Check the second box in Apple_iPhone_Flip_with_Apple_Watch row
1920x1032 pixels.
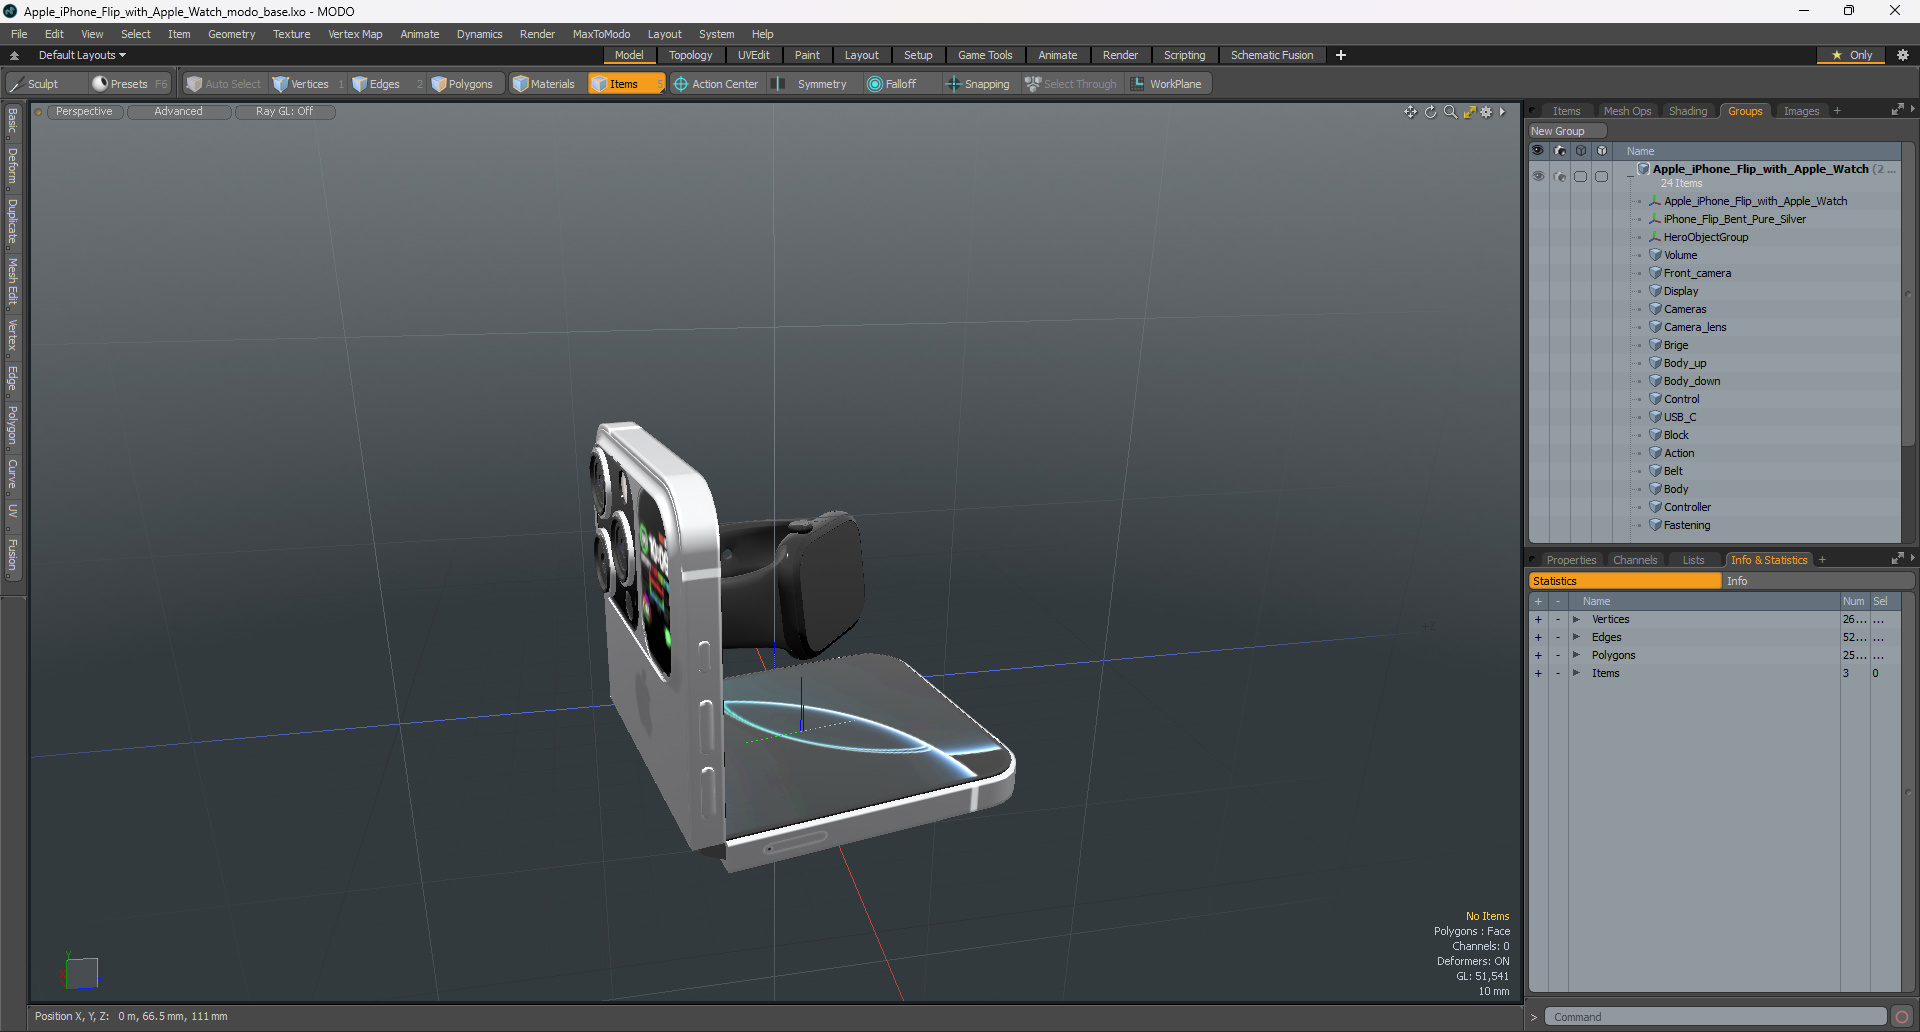click(1602, 176)
